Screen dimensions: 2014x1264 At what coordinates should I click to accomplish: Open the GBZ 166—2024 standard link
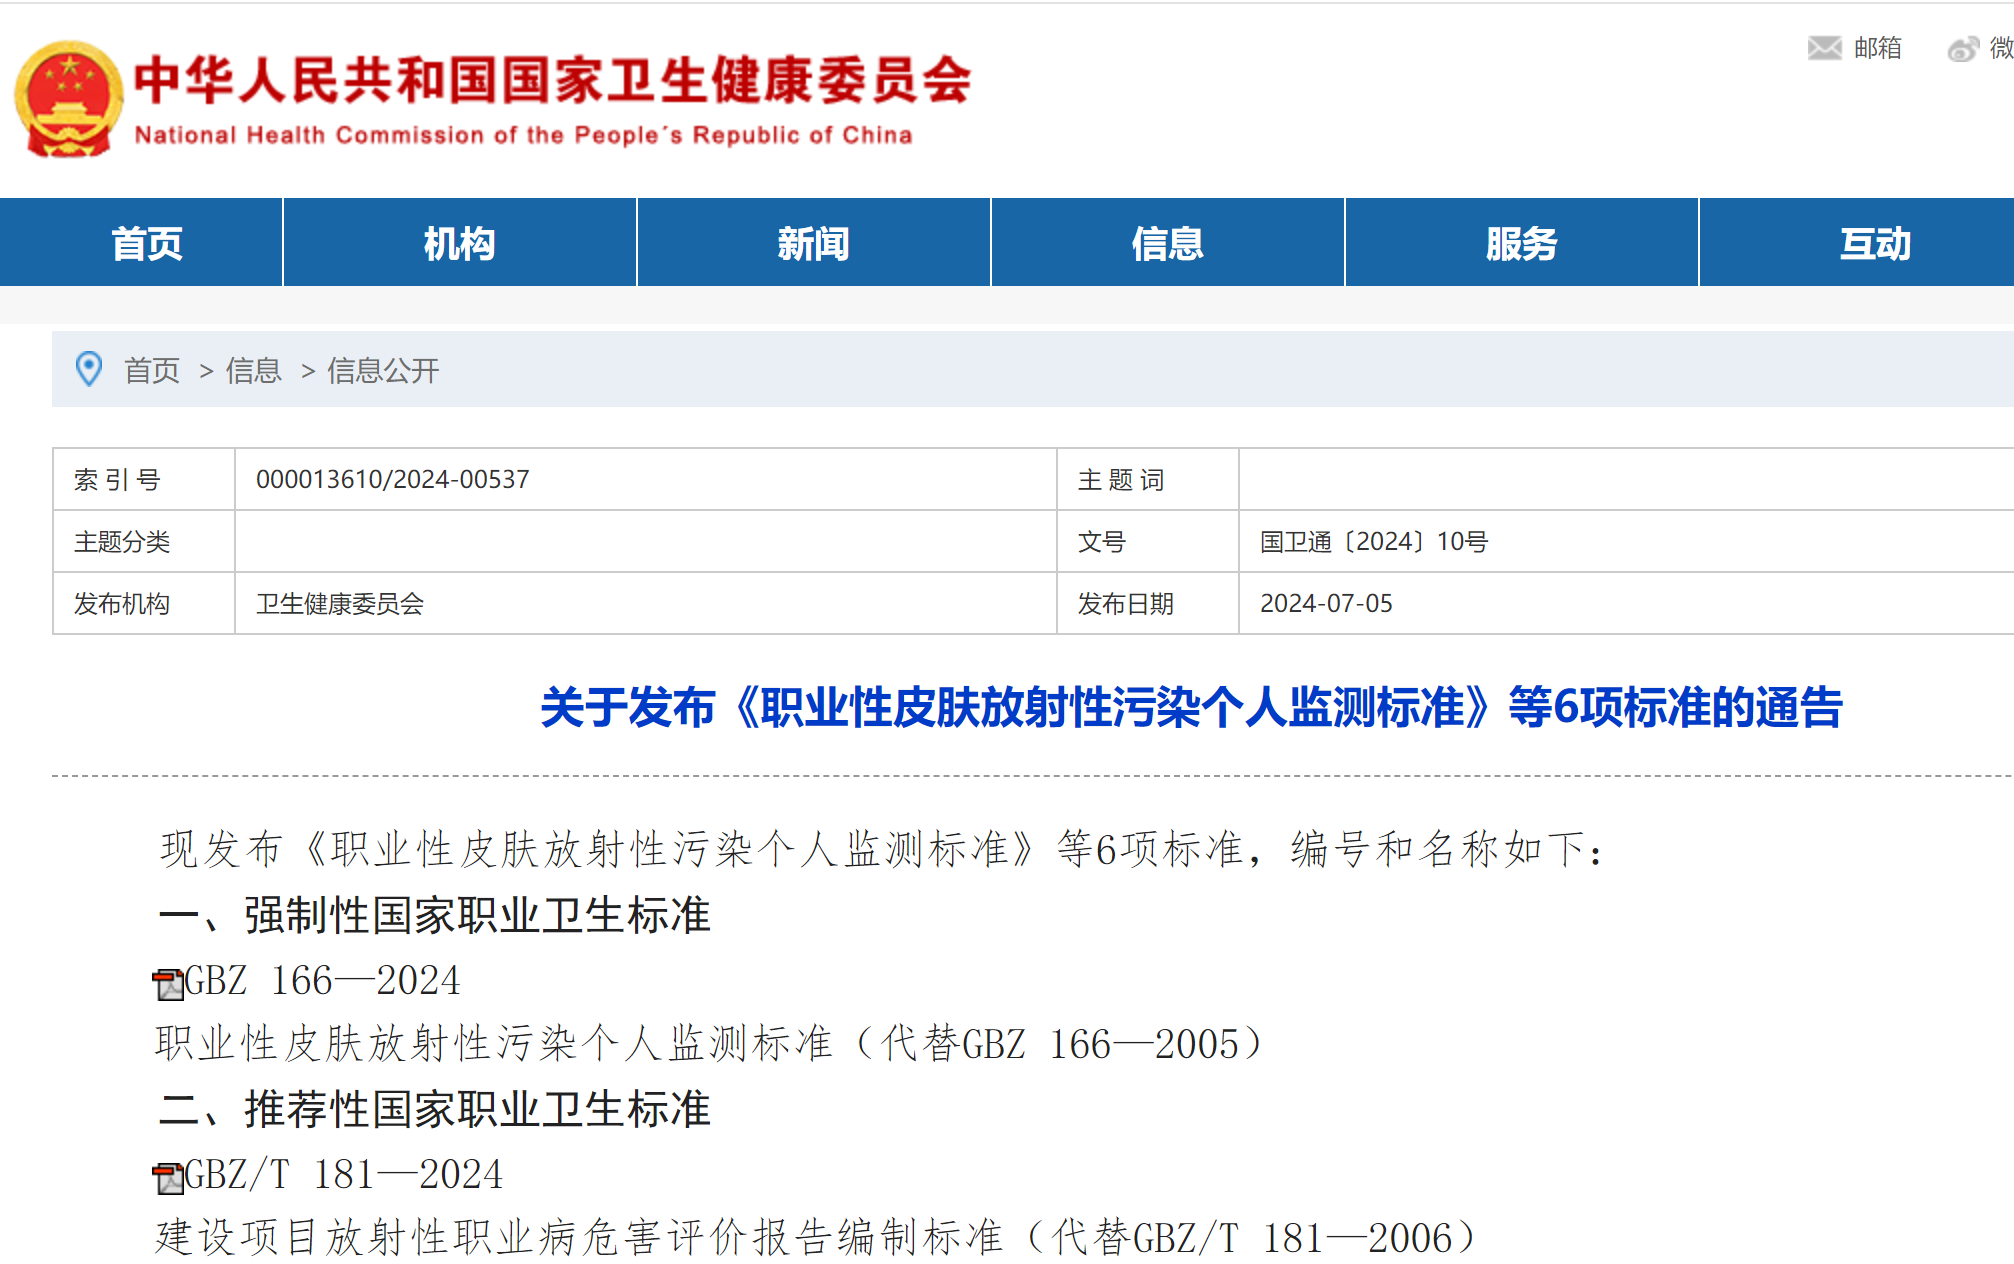[x=322, y=980]
